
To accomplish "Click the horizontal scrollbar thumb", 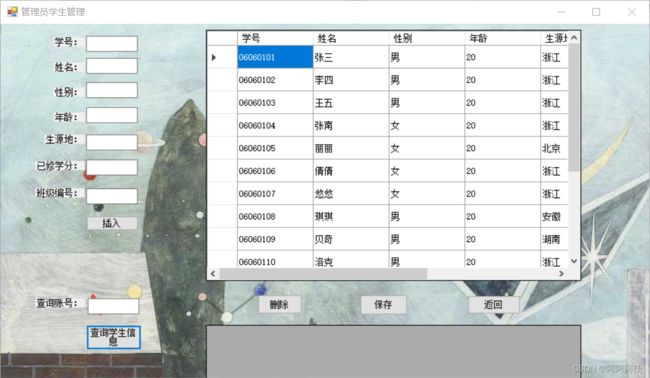I will 323,274.
